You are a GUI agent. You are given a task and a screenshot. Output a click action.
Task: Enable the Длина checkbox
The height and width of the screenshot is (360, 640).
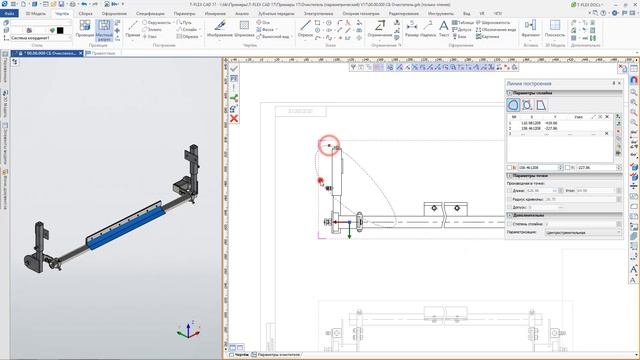(509, 191)
